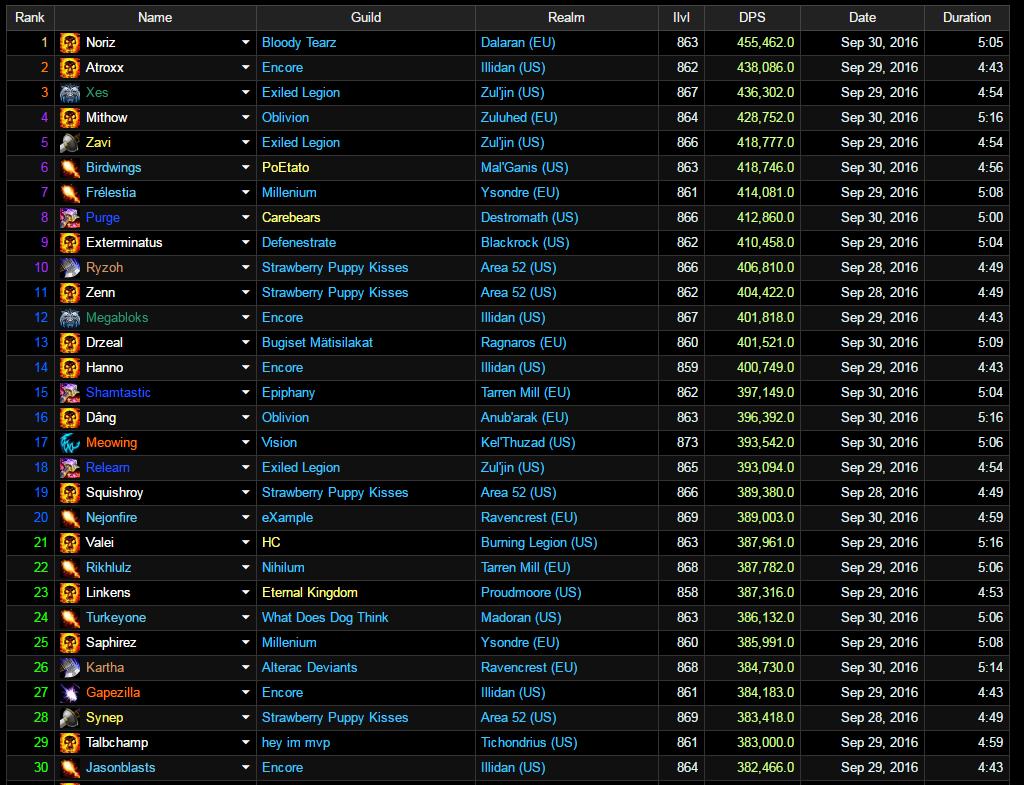Open the What Does Dog Think guild
This screenshot has height=785, width=1024.
[325, 618]
